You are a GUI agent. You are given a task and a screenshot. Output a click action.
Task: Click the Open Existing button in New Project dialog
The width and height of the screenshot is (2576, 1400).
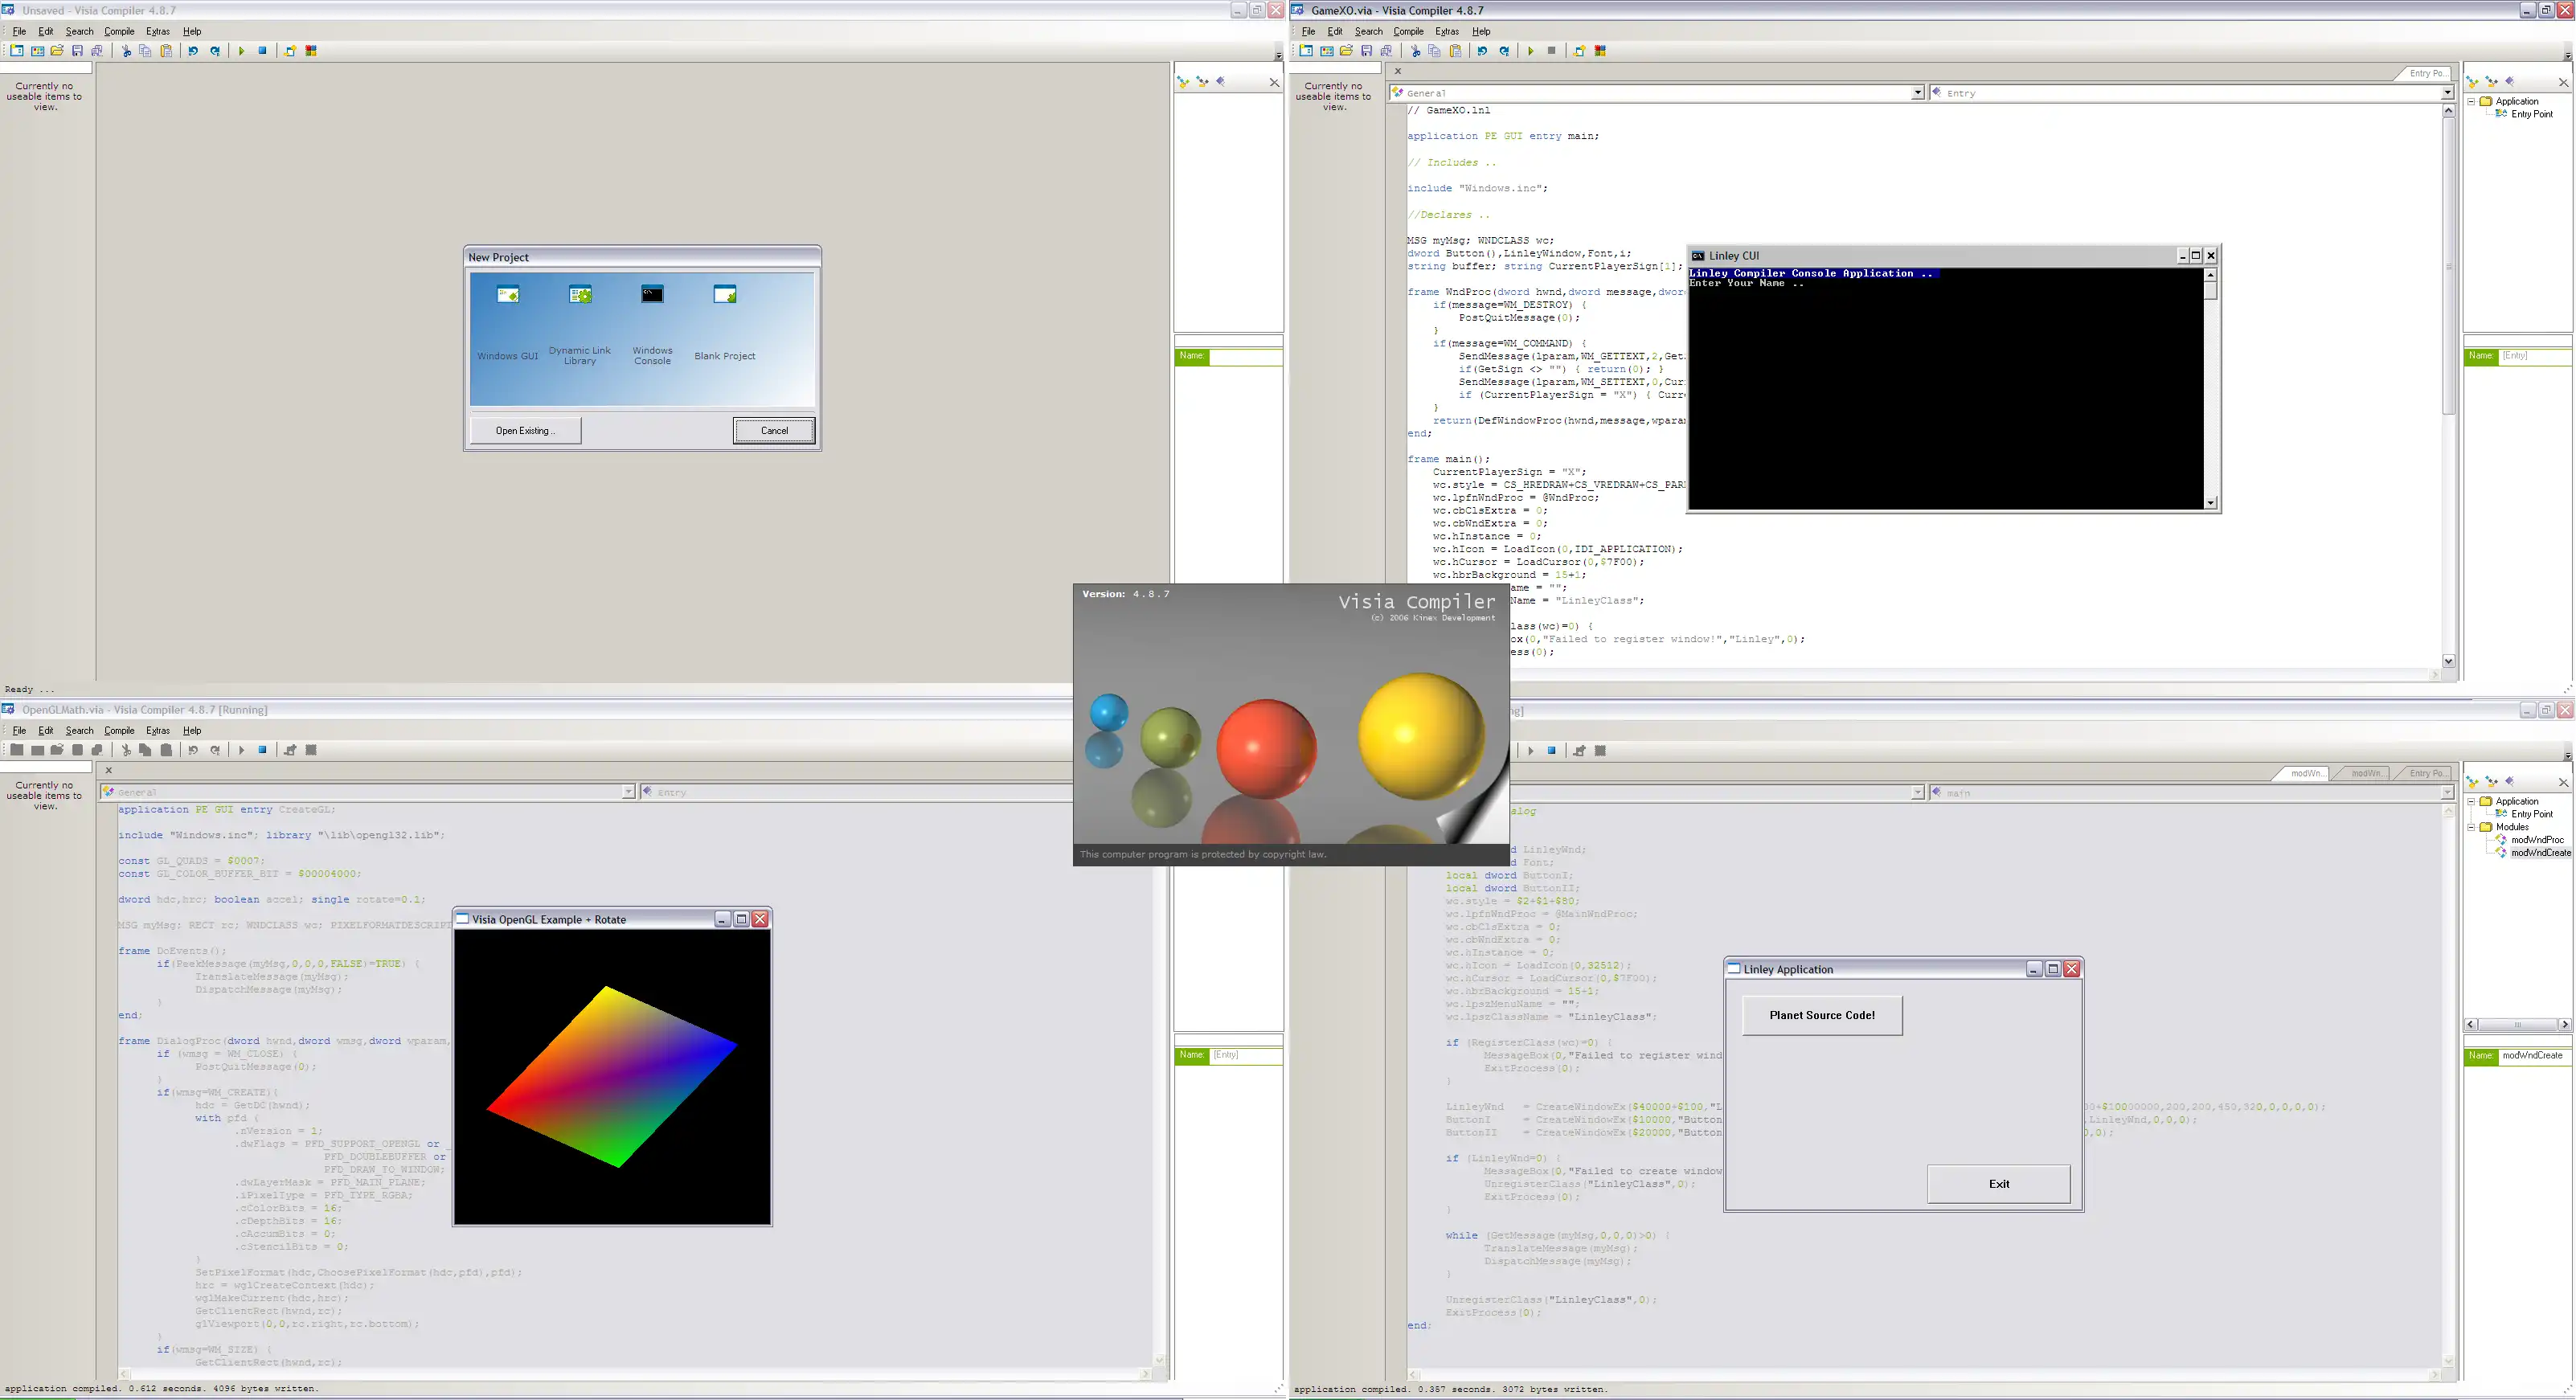(526, 431)
